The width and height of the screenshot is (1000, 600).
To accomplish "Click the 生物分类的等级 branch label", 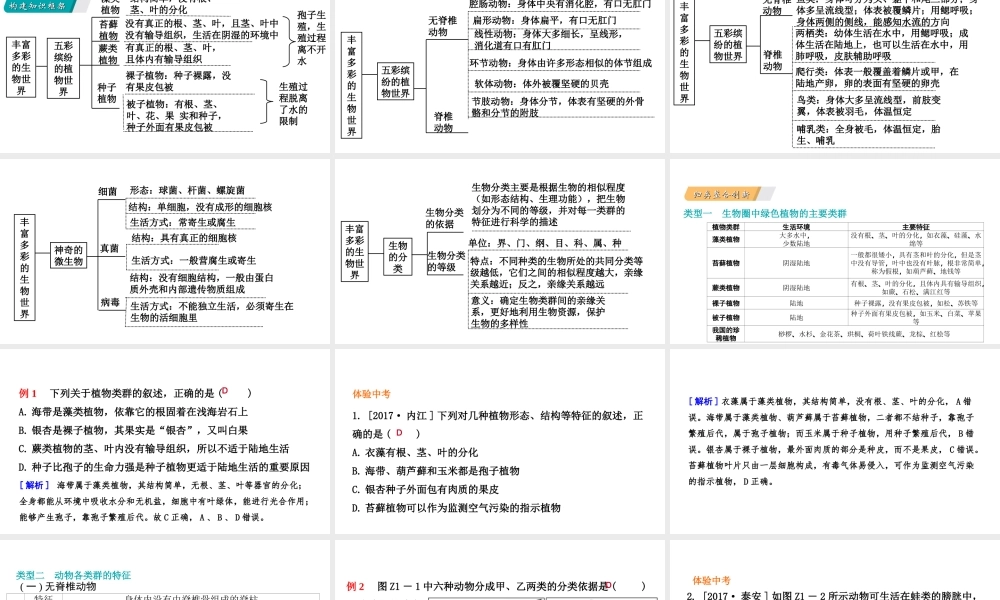I will coord(446,261).
